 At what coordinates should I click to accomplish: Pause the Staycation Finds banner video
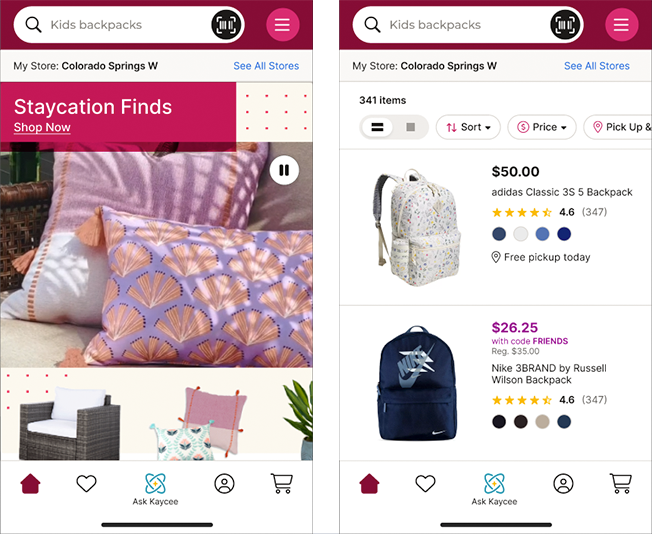click(x=284, y=170)
